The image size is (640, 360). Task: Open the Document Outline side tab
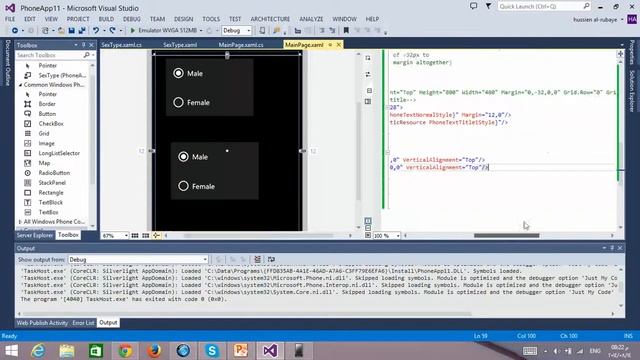[x=7, y=63]
